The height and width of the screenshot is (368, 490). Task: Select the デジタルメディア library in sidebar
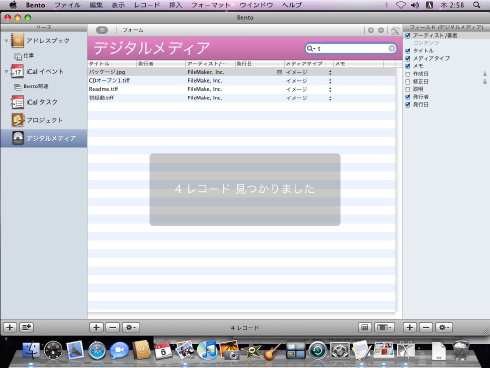pyautogui.click(x=44, y=138)
